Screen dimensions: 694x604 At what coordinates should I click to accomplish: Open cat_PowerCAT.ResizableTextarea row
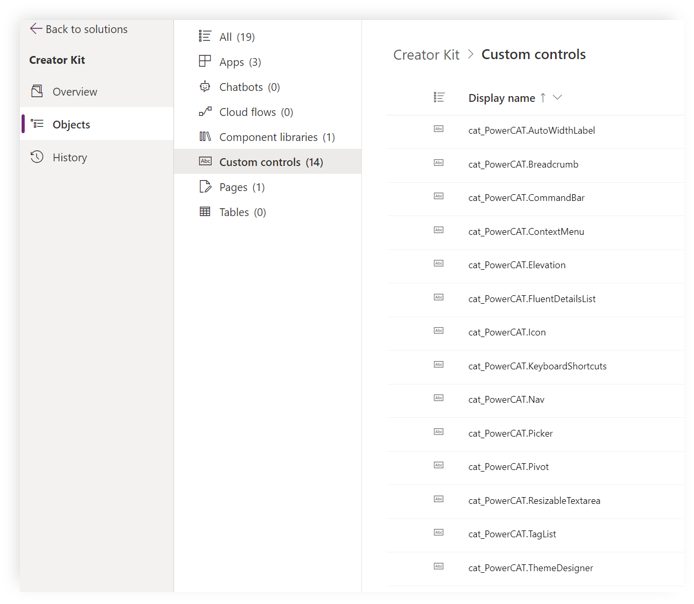pos(536,501)
